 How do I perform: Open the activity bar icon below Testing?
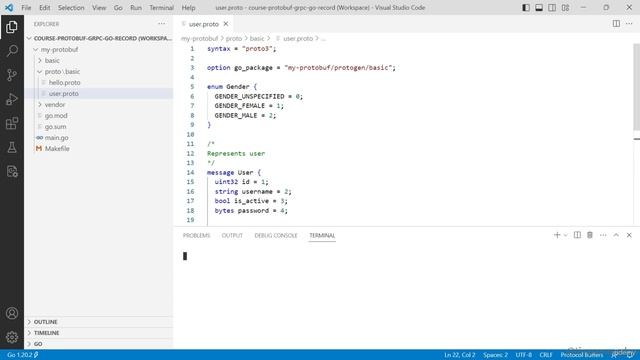pyautogui.click(x=12, y=171)
